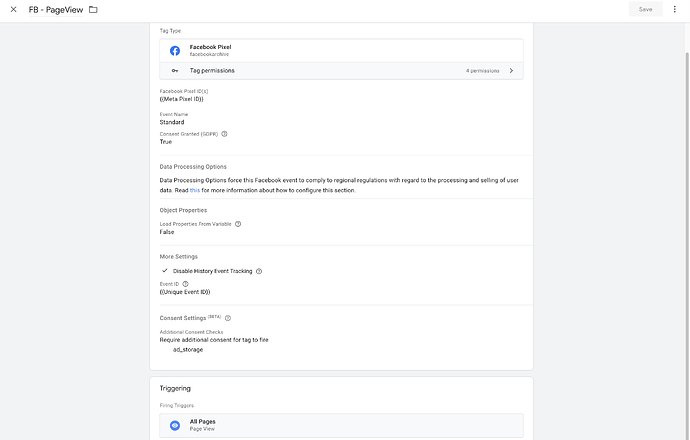Screen dimensions: 690x440
Task: Open the 'this' documentation link
Action: (195, 191)
